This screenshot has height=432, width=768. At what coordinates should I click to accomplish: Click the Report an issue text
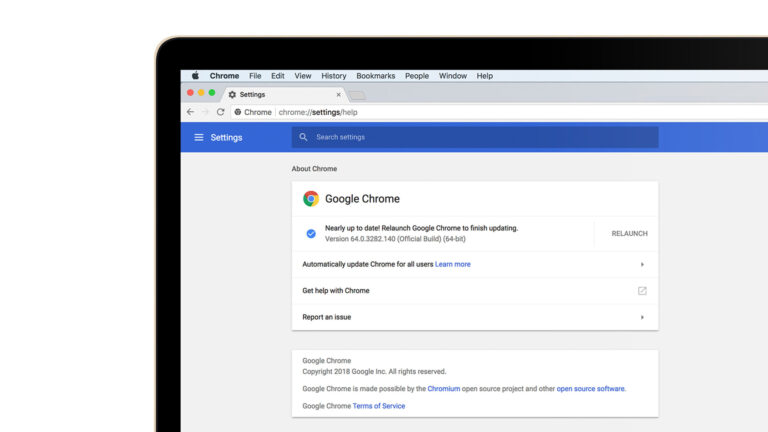pyautogui.click(x=327, y=317)
